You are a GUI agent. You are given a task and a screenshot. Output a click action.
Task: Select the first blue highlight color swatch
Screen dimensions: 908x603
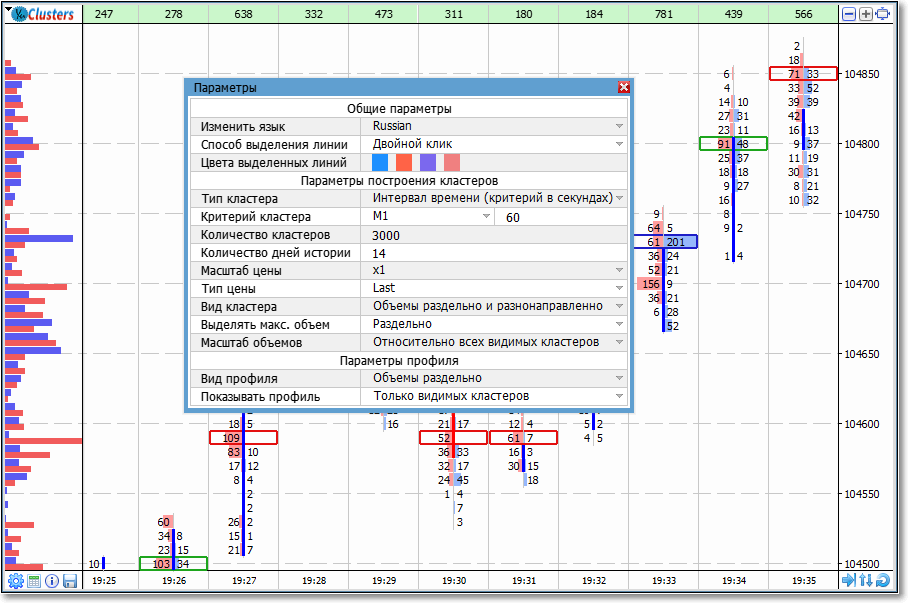(380, 163)
